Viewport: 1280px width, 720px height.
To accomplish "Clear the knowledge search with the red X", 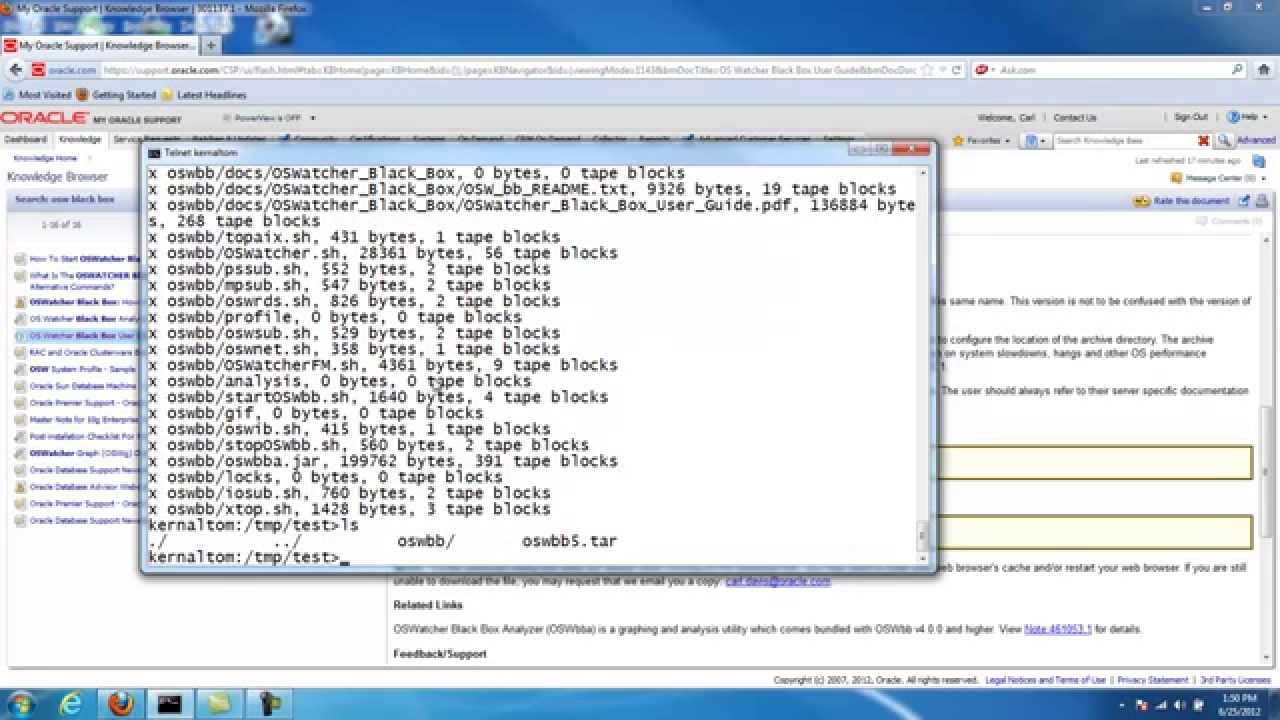I will pyautogui.click(x=1203, y=141).
